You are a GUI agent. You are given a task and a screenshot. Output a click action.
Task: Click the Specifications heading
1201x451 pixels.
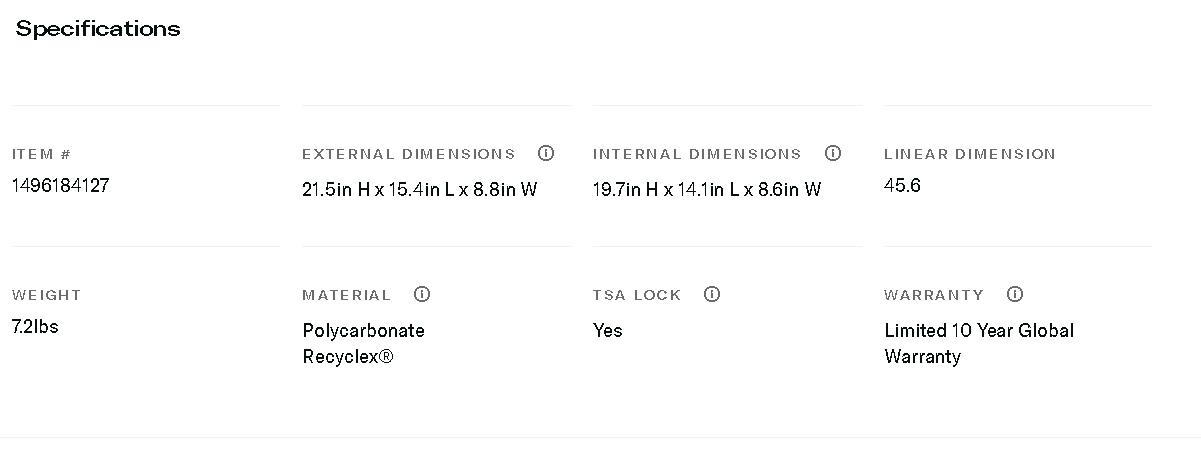pyautogui.click(x=98, y=29)
